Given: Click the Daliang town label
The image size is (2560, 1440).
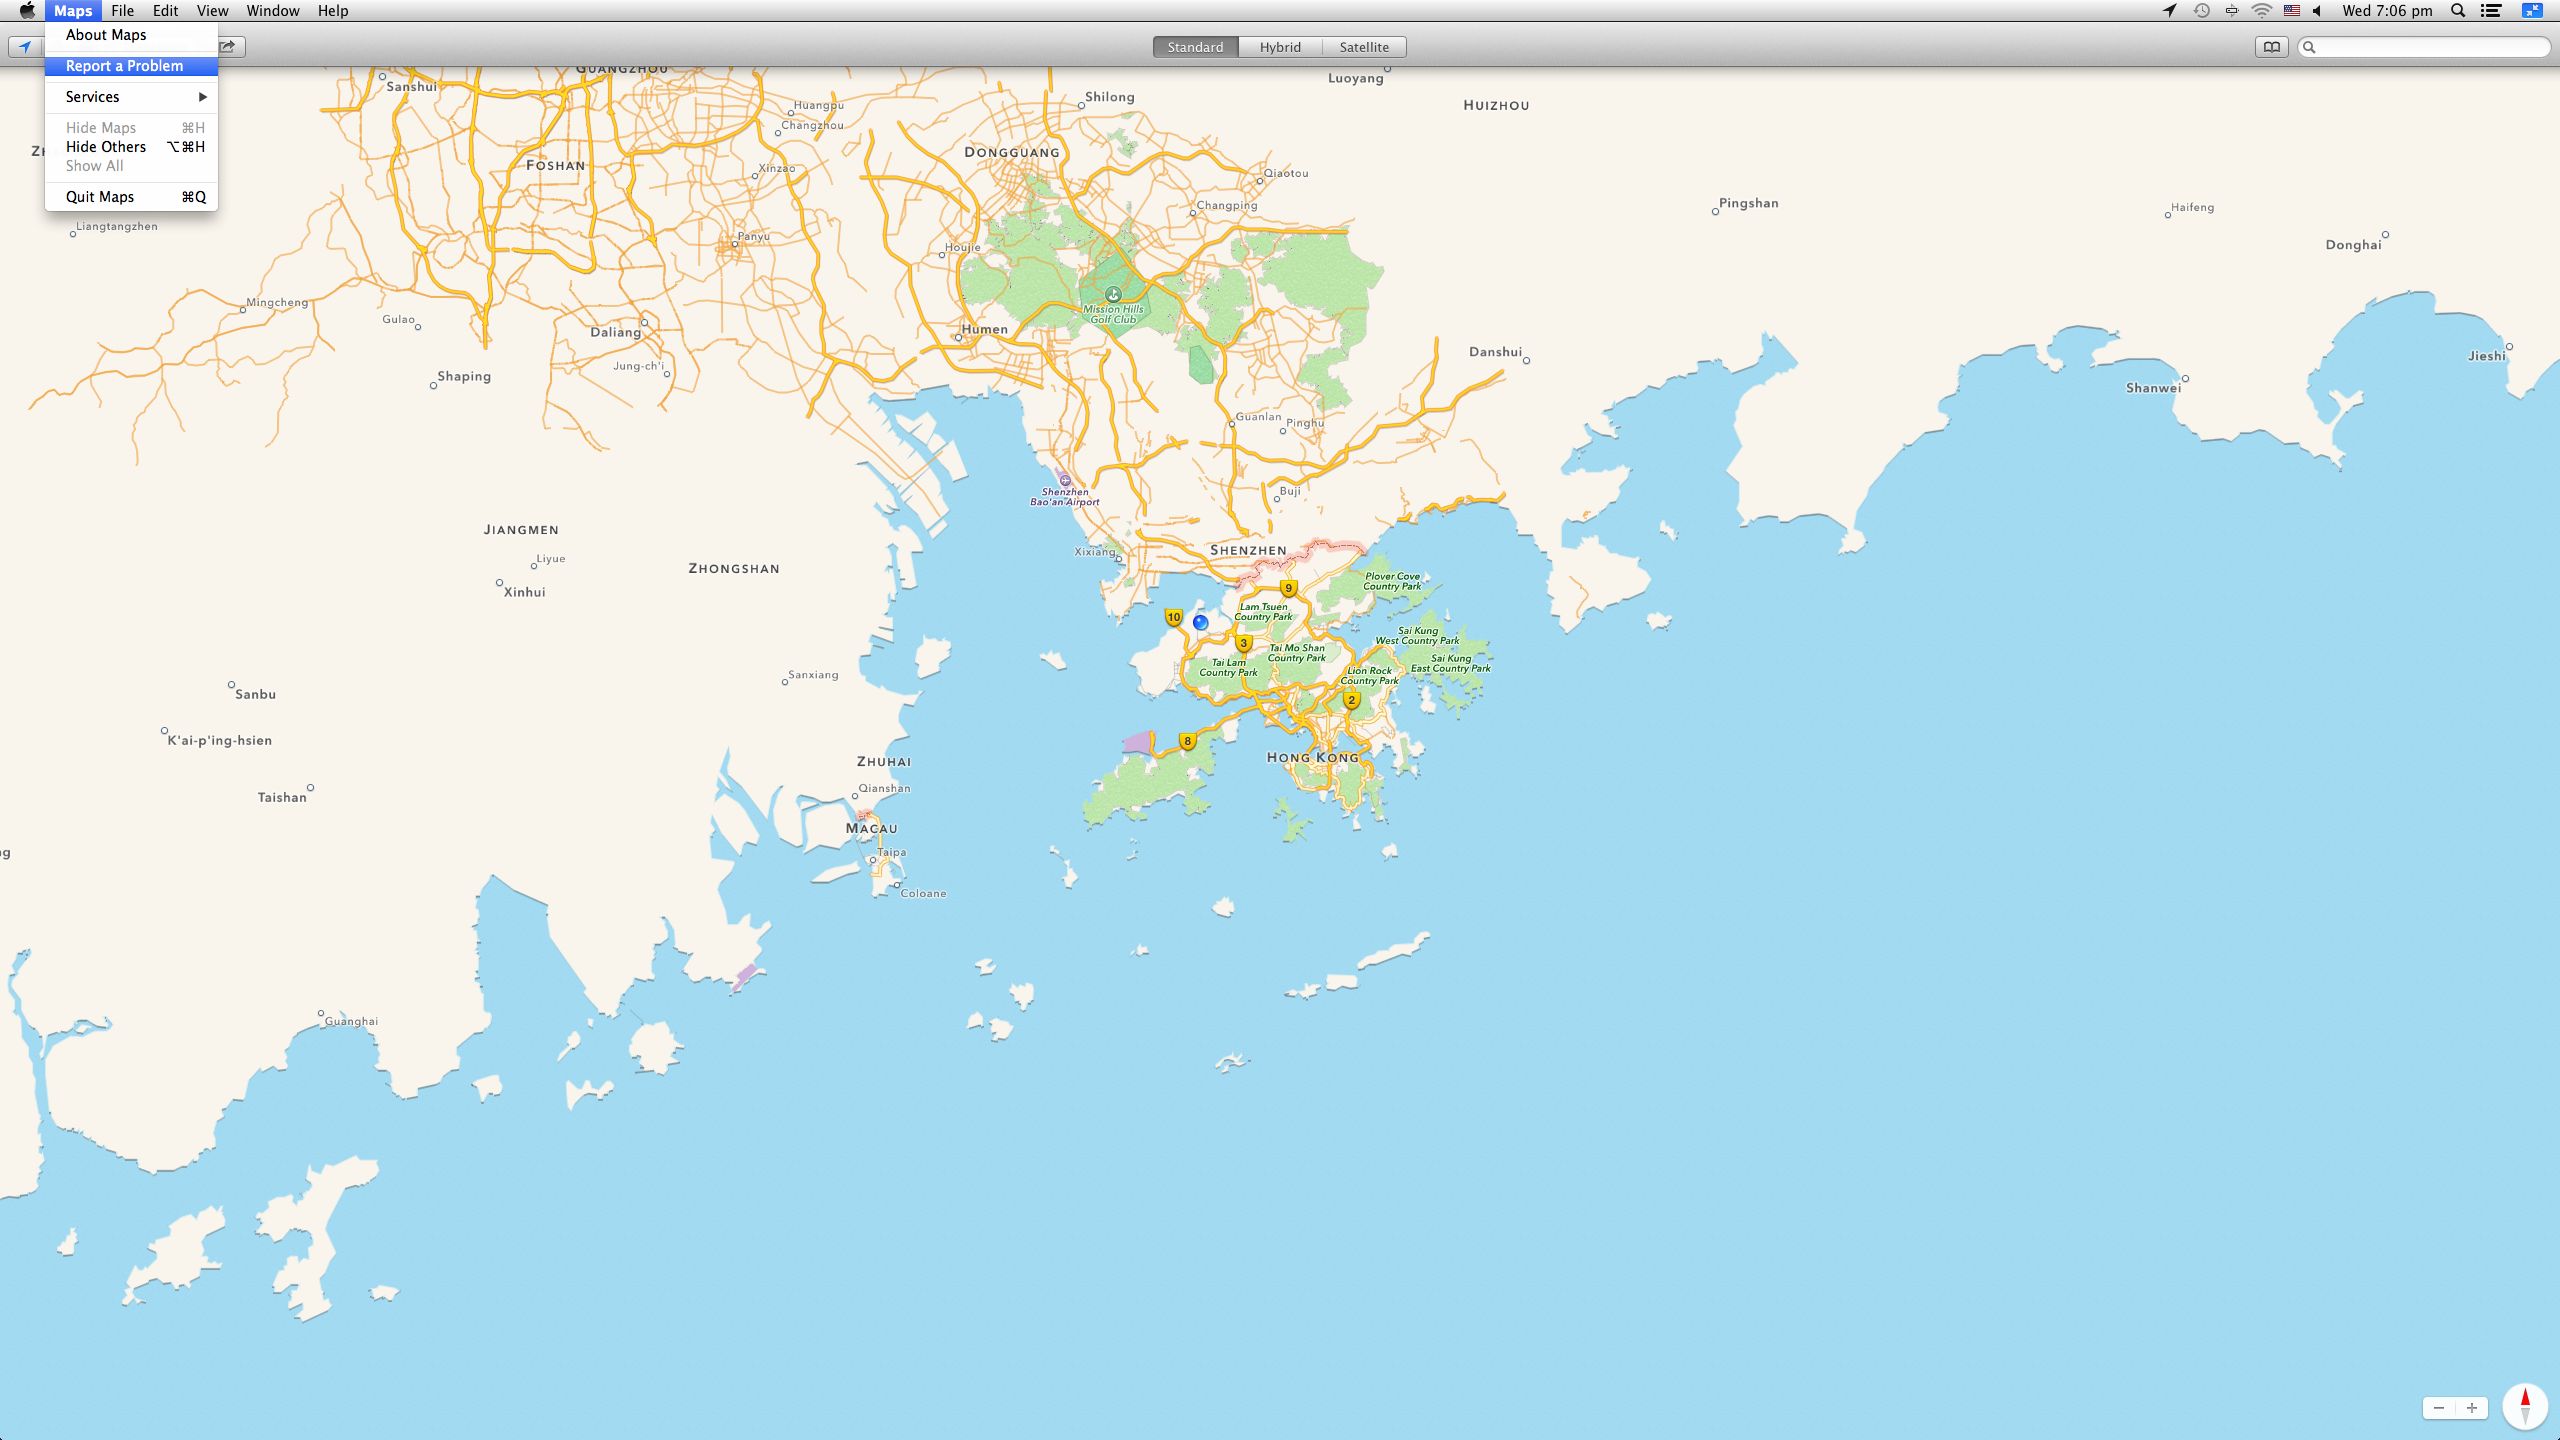Looking at the screenshot, I should pyautogui.click(x=615, y=332).
